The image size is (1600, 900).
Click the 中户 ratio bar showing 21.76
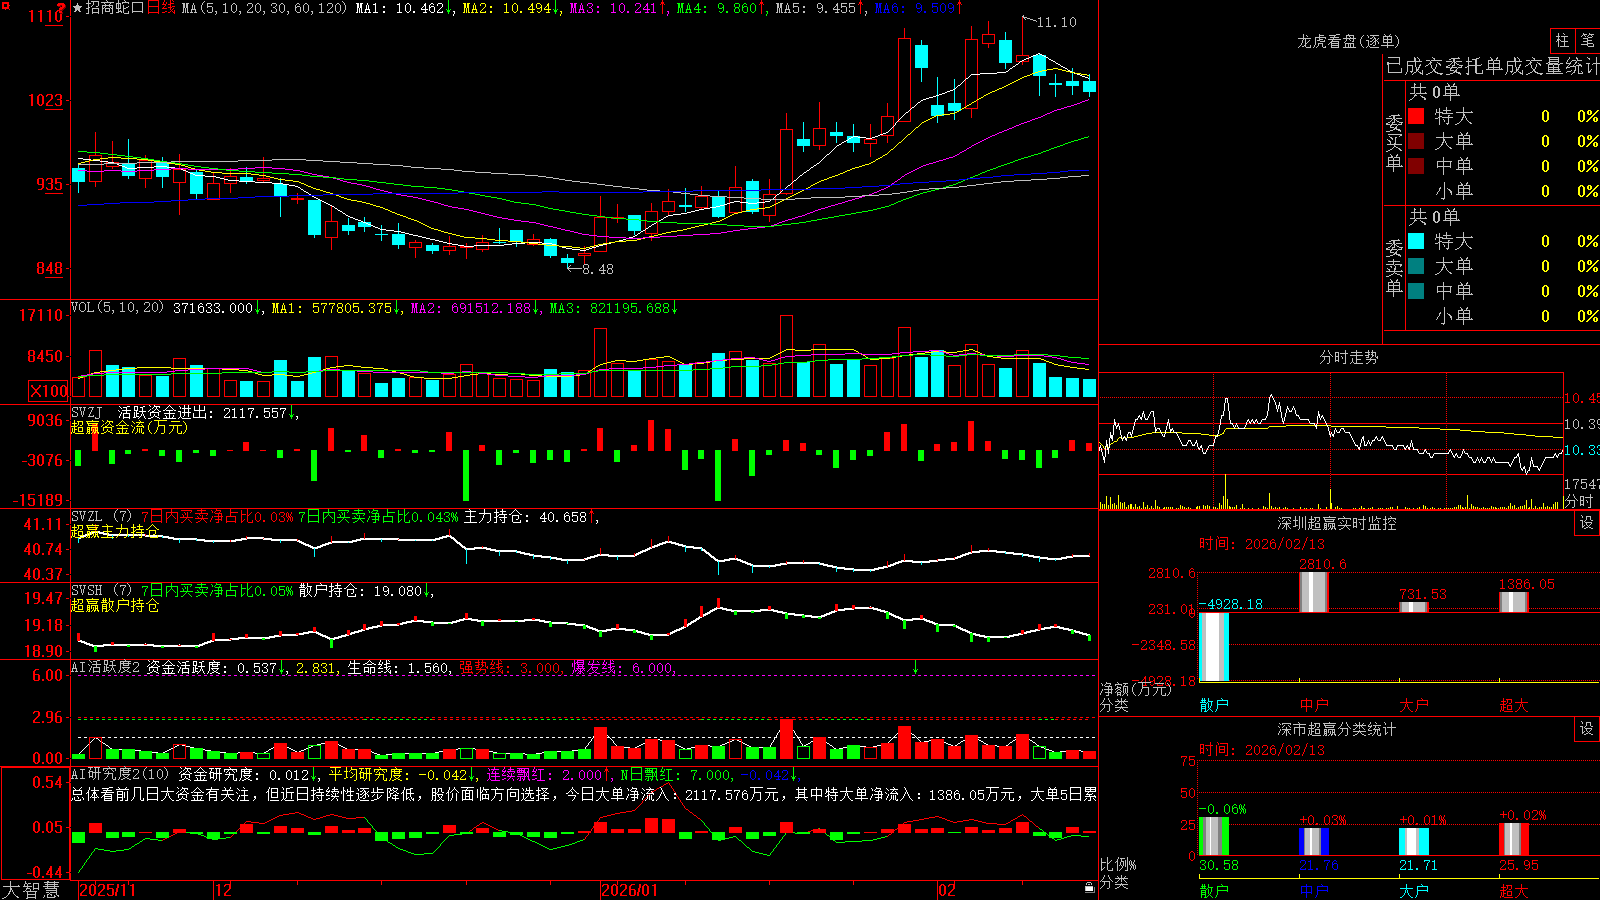(1314, 842)
